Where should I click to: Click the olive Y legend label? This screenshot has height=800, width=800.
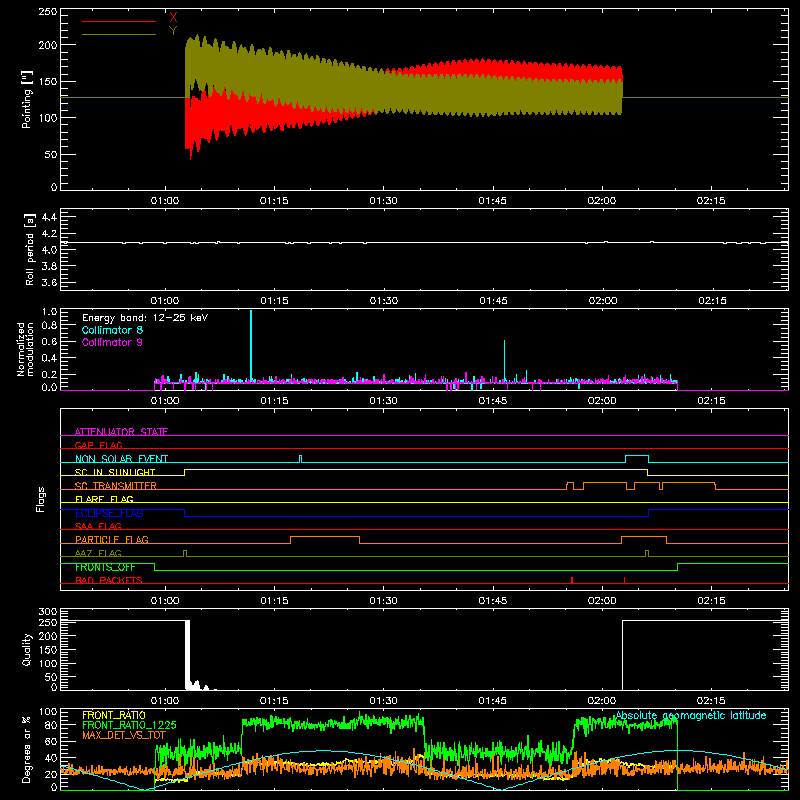[x=173, y=31]
